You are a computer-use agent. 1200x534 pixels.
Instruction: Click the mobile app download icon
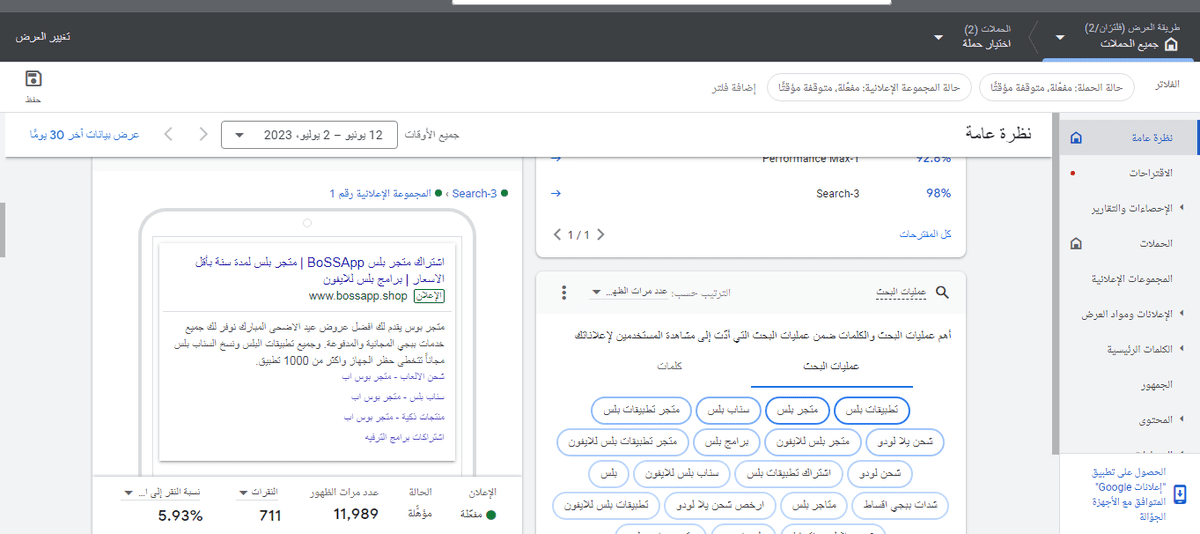coord(1181,494)
